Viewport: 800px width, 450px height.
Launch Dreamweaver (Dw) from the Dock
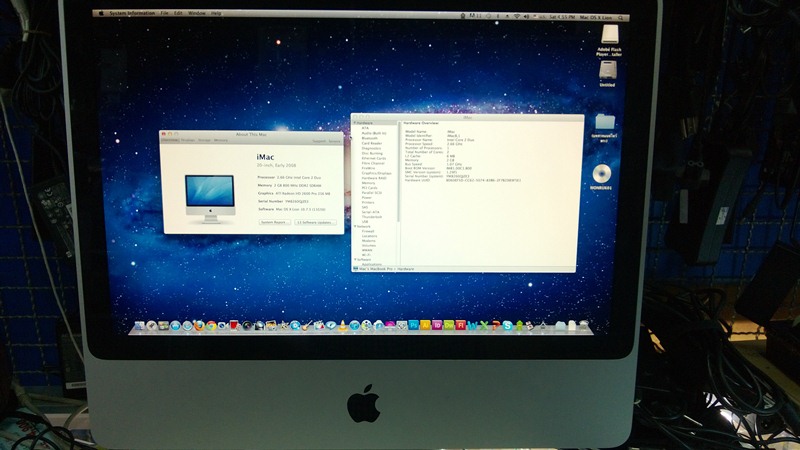click(449, 325)
